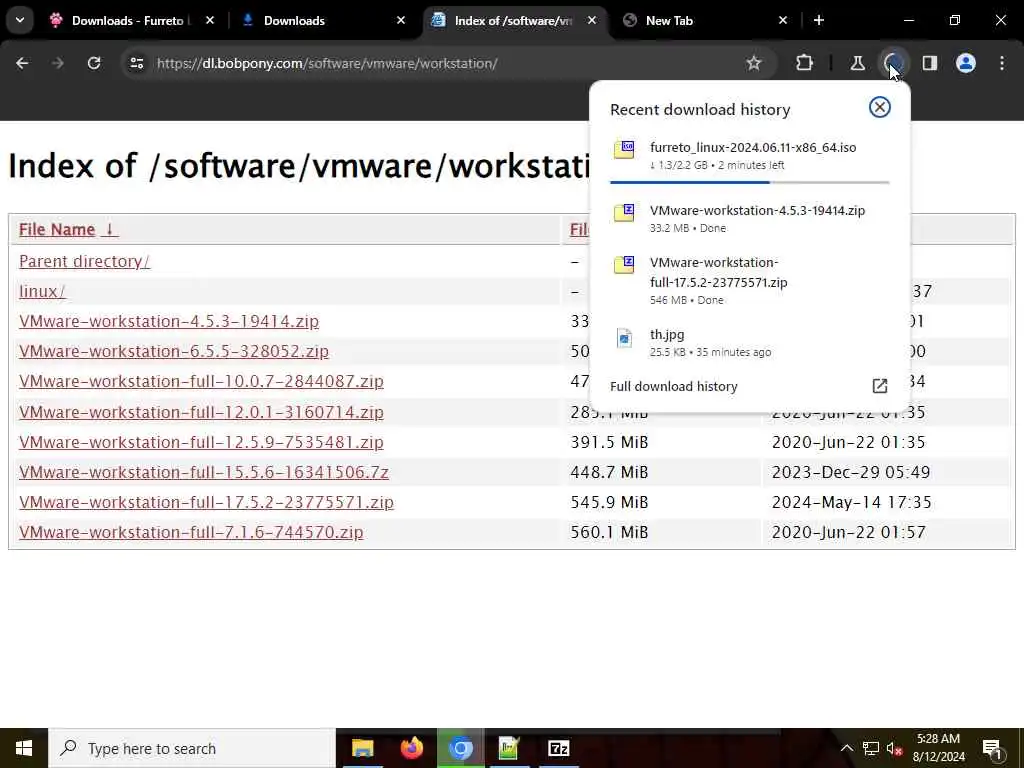Open the Extensions puzzle icon
The image size is (1024, 768).
click(x=805, y=63)
